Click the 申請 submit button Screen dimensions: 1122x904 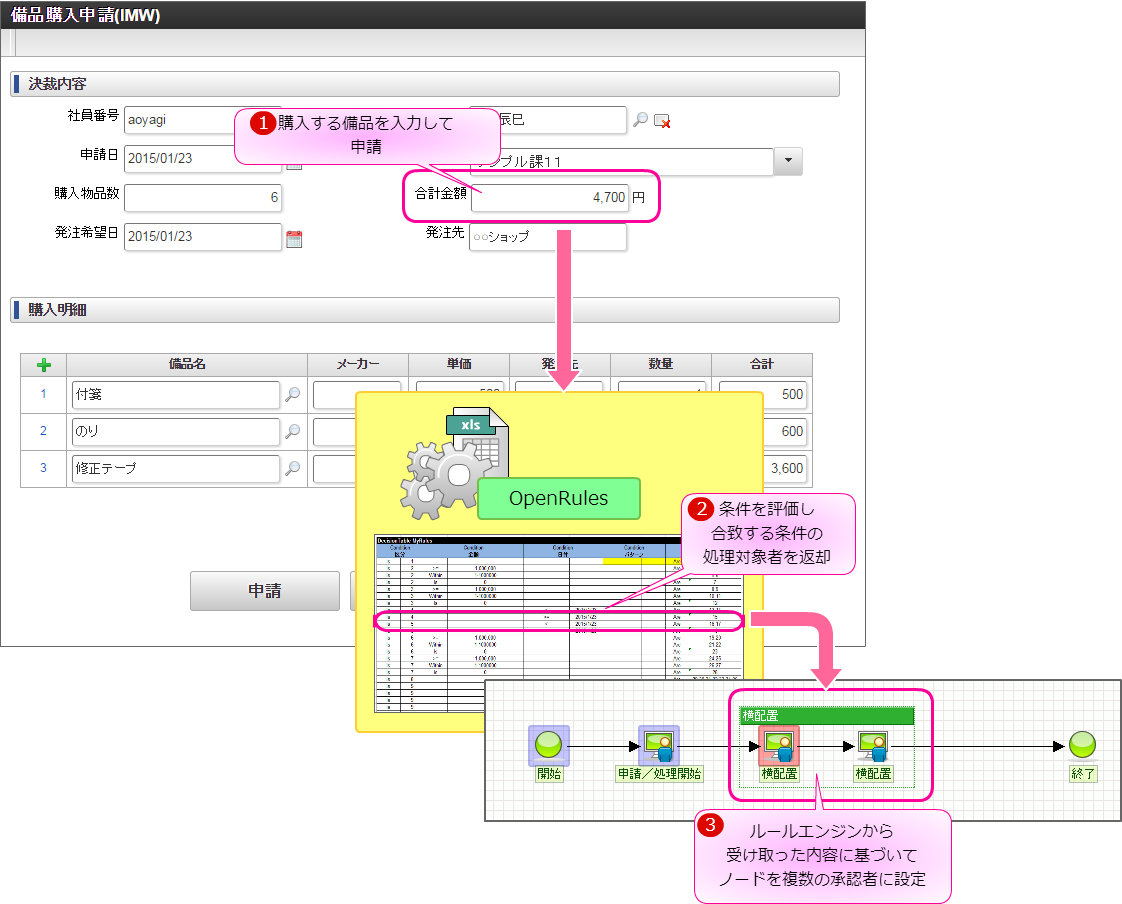pyautogui.click(x=265, y=590)
